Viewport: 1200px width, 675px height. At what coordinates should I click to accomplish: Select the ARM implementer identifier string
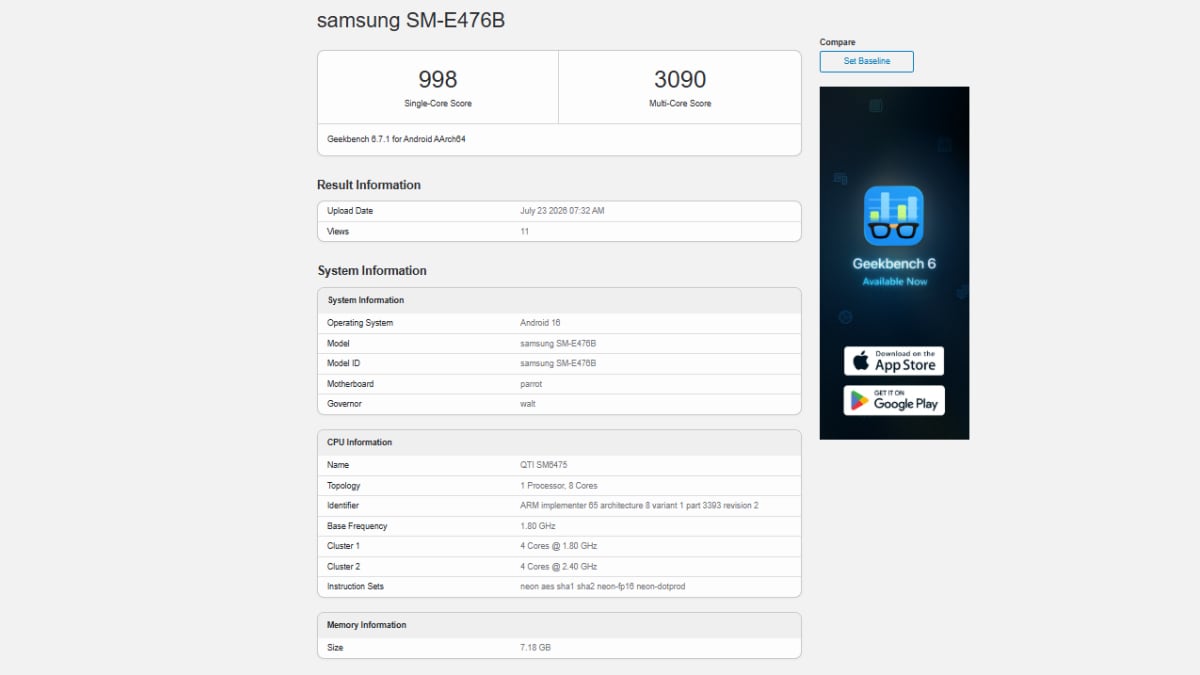pyautogui.click(x=639, y=506)
